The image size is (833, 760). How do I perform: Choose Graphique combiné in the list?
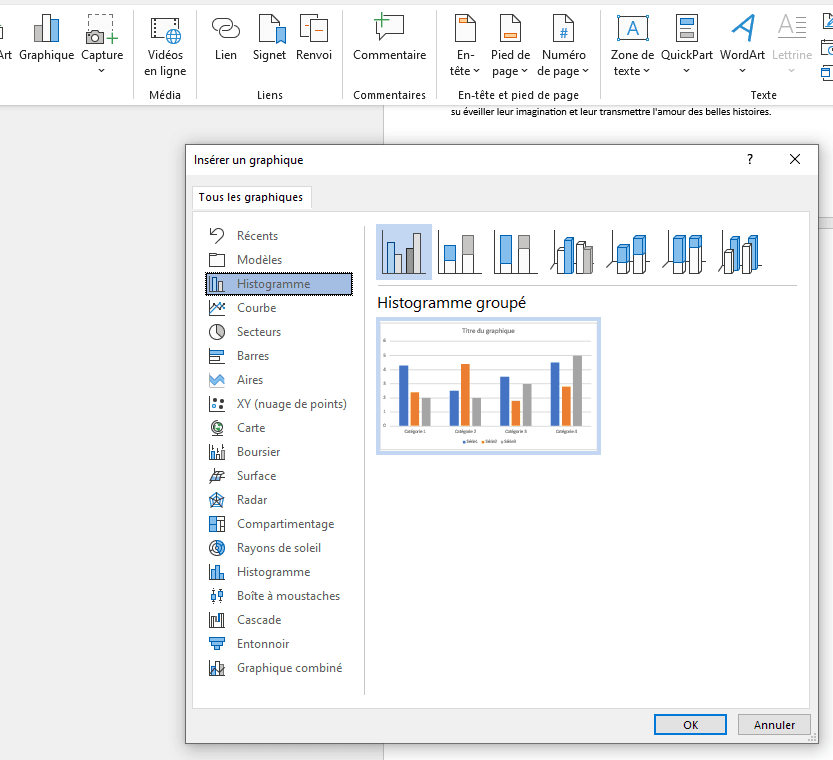click(x=289, y=668)
